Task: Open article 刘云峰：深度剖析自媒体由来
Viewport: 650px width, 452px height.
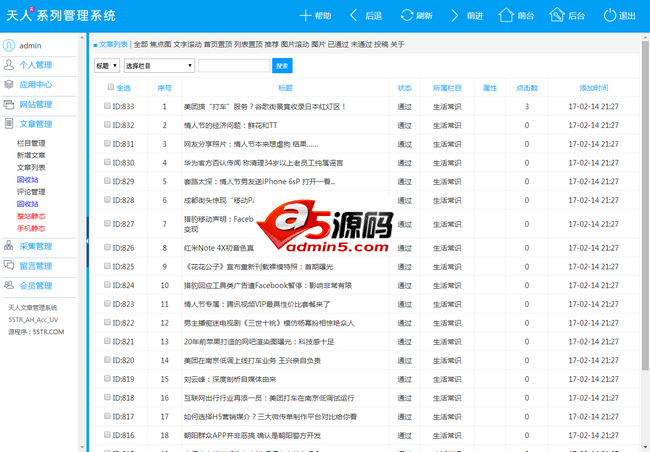Action: [x=230, y=379]
